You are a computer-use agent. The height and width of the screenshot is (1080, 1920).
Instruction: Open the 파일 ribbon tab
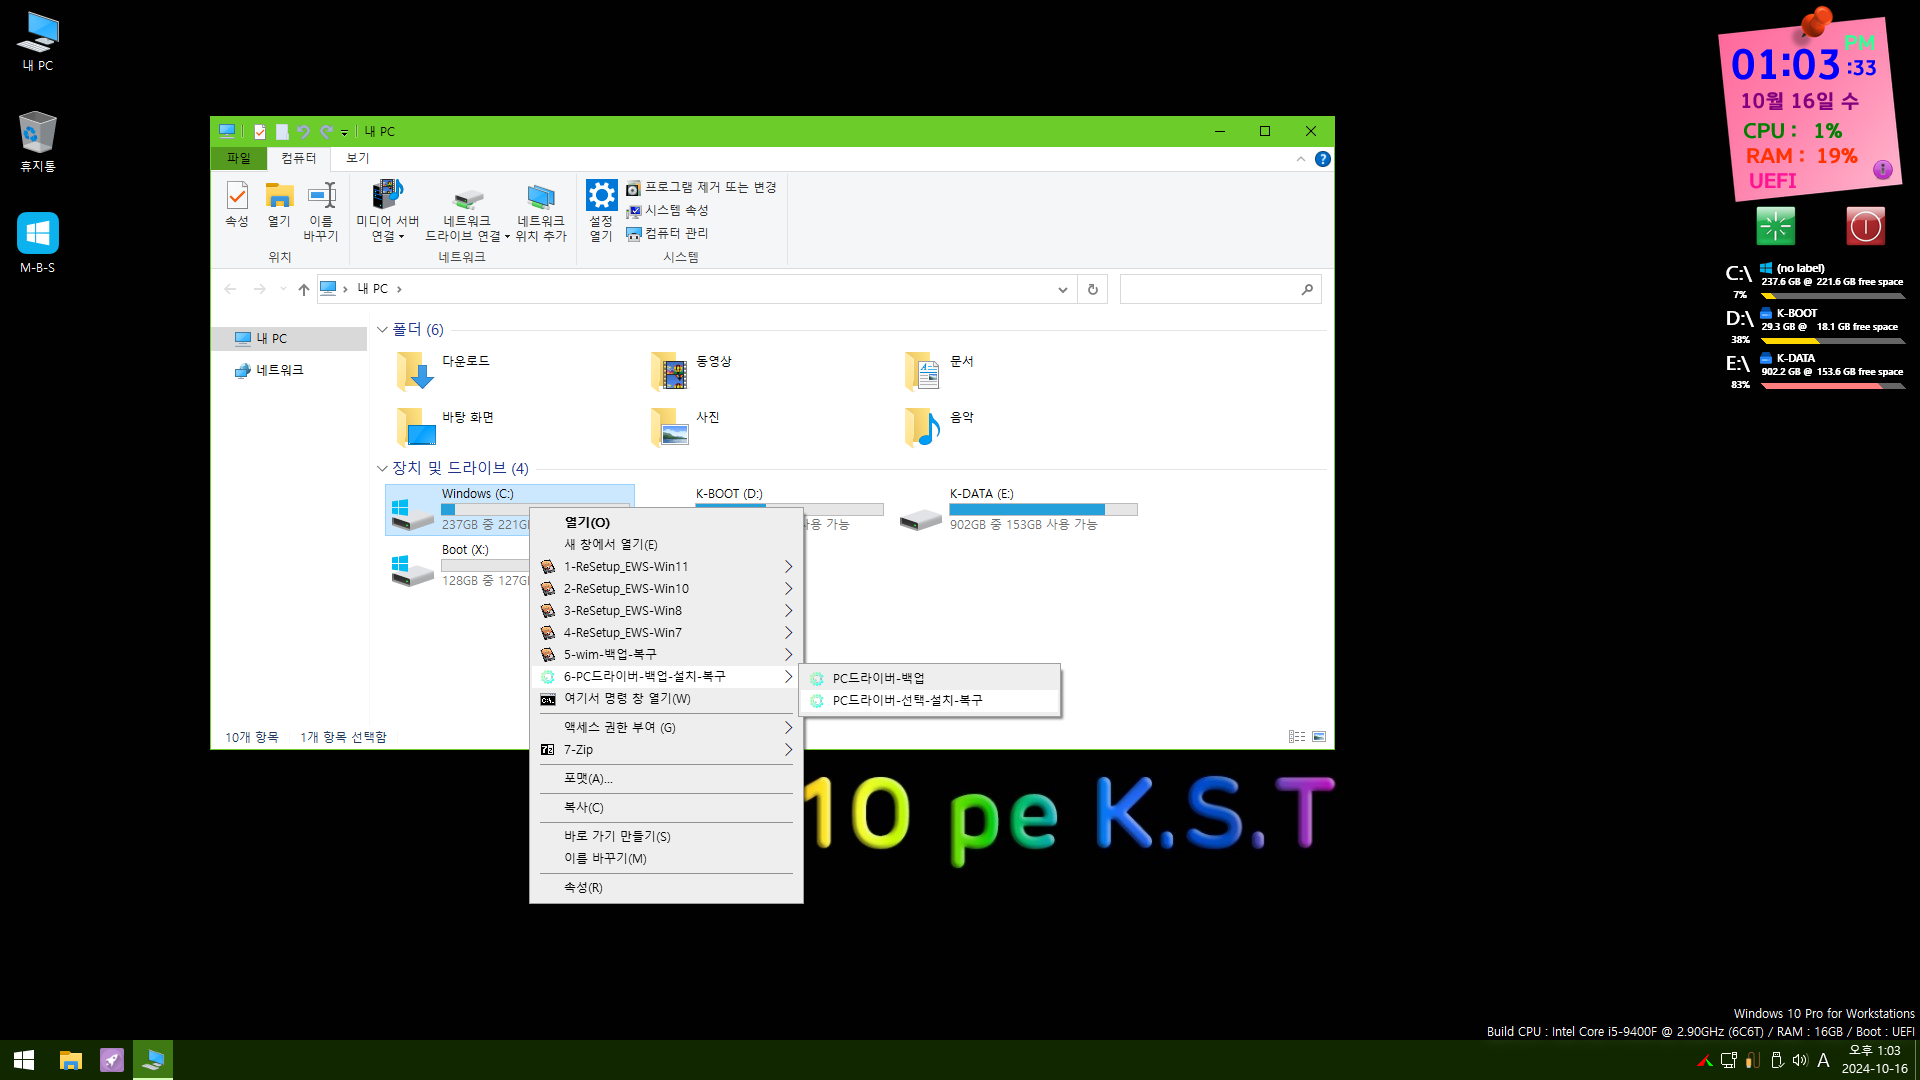tap(239, 158)
